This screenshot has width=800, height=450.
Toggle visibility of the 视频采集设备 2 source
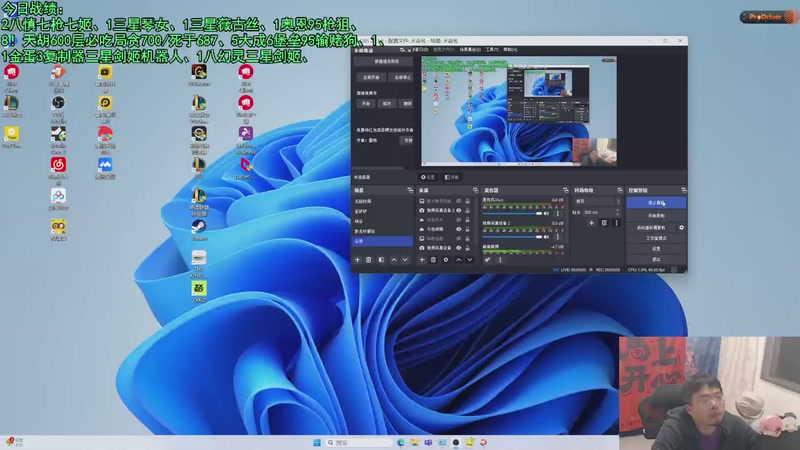pos(459,210)
